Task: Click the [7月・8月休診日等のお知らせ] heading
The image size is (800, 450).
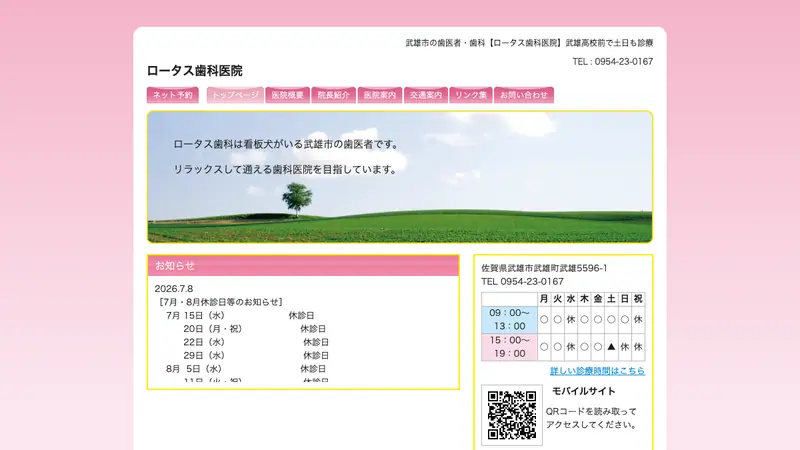Action: pyautogui.click(x=220, y=302)
